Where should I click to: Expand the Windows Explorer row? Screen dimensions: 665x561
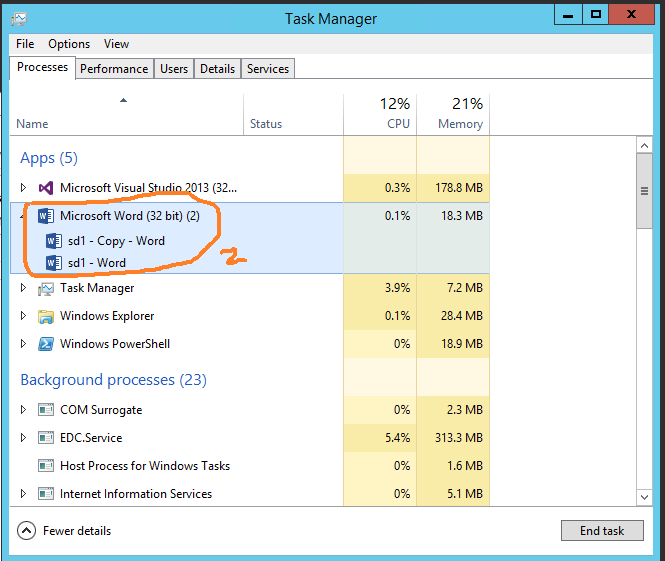click(x=23, y=315)
